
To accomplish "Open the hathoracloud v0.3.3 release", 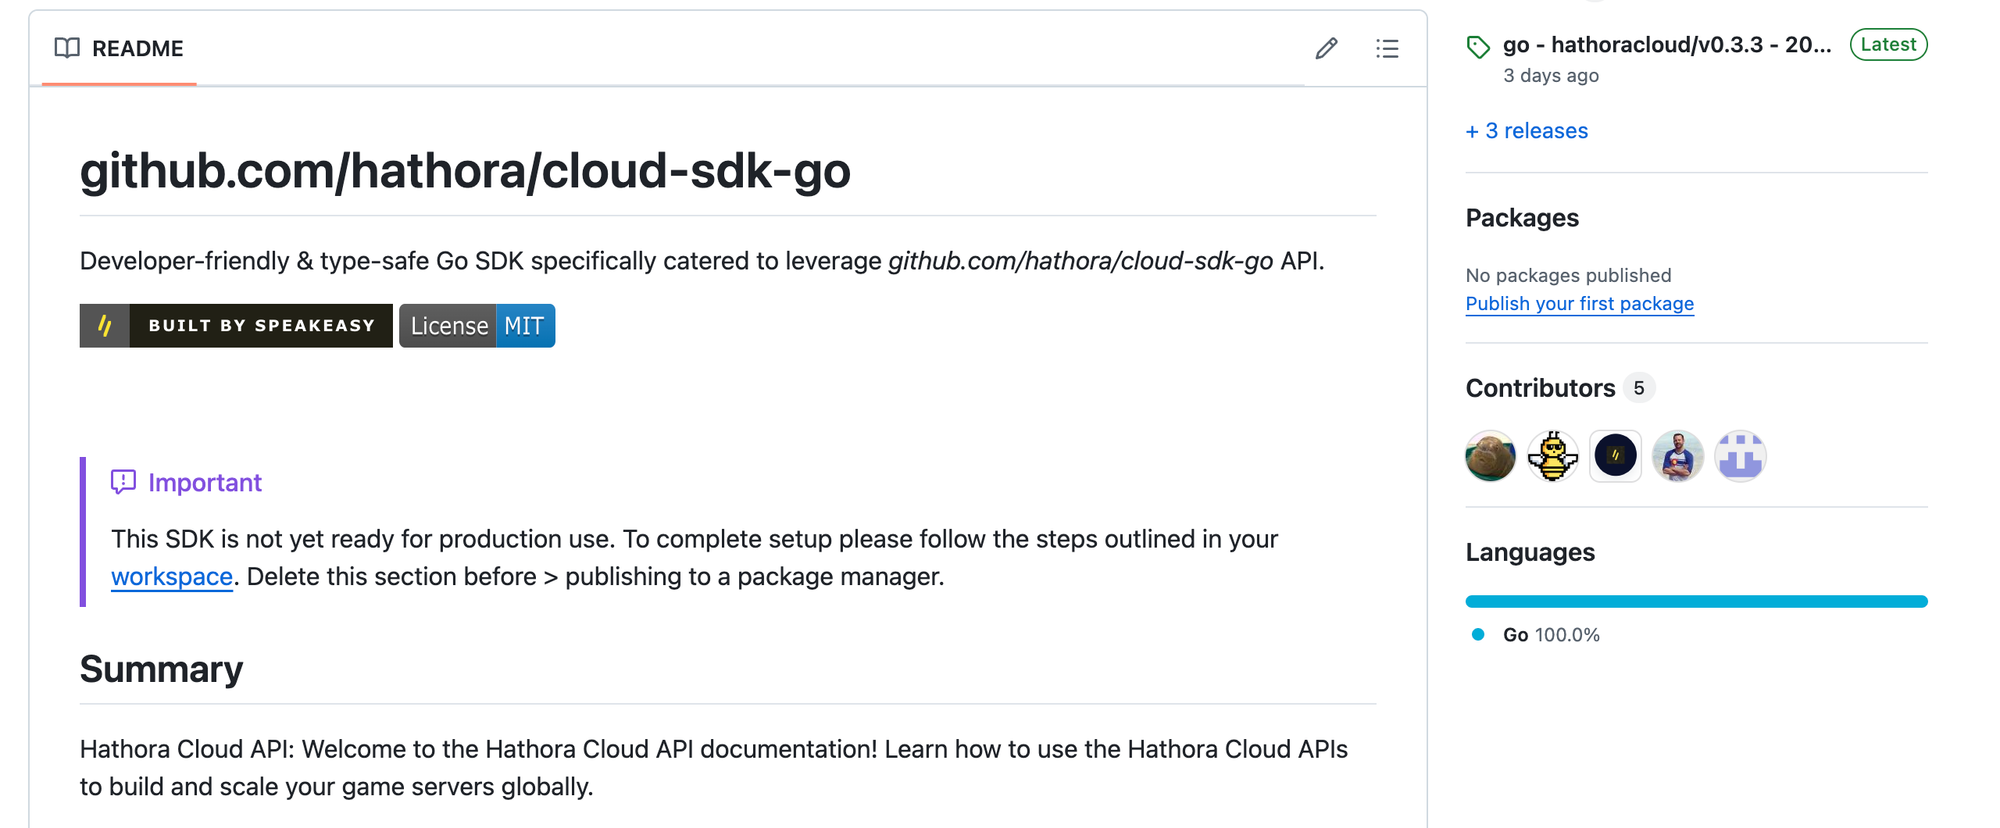I will click(x=1666, y=45).
